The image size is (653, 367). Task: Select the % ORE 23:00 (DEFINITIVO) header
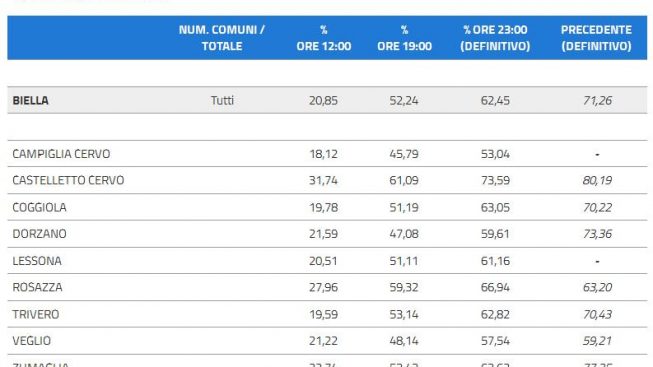pyautogui.click(x=495, y=38)
